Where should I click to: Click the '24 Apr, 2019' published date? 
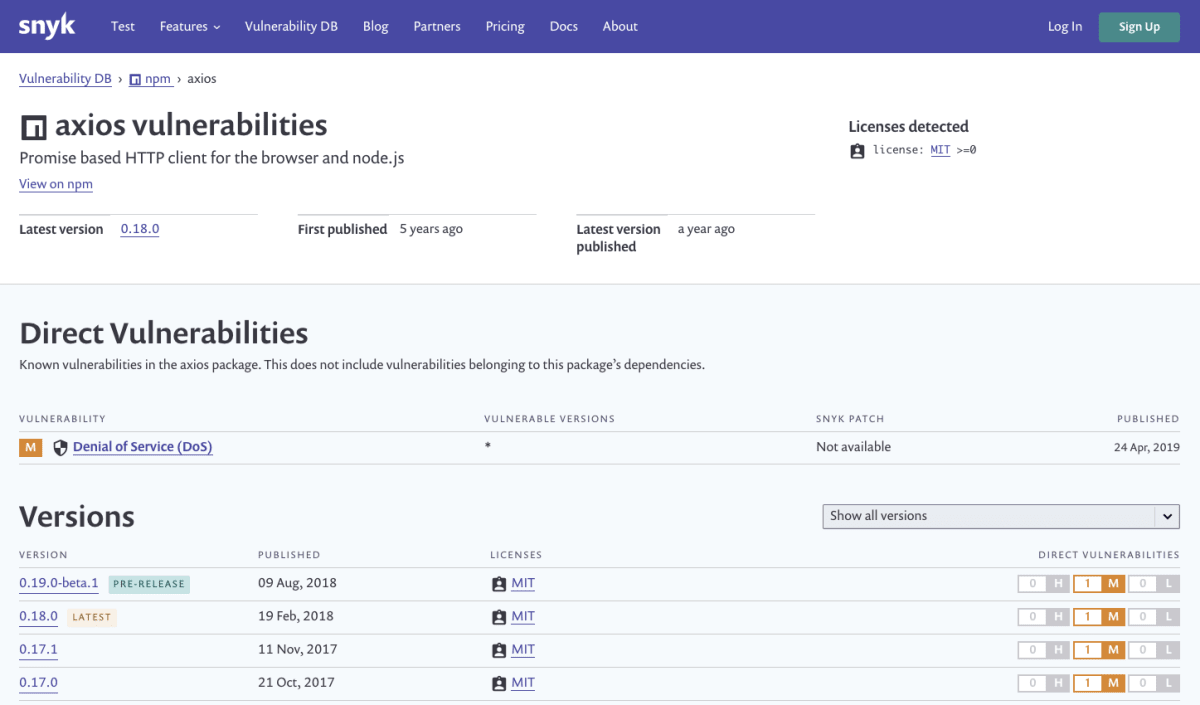point(1146,447)
